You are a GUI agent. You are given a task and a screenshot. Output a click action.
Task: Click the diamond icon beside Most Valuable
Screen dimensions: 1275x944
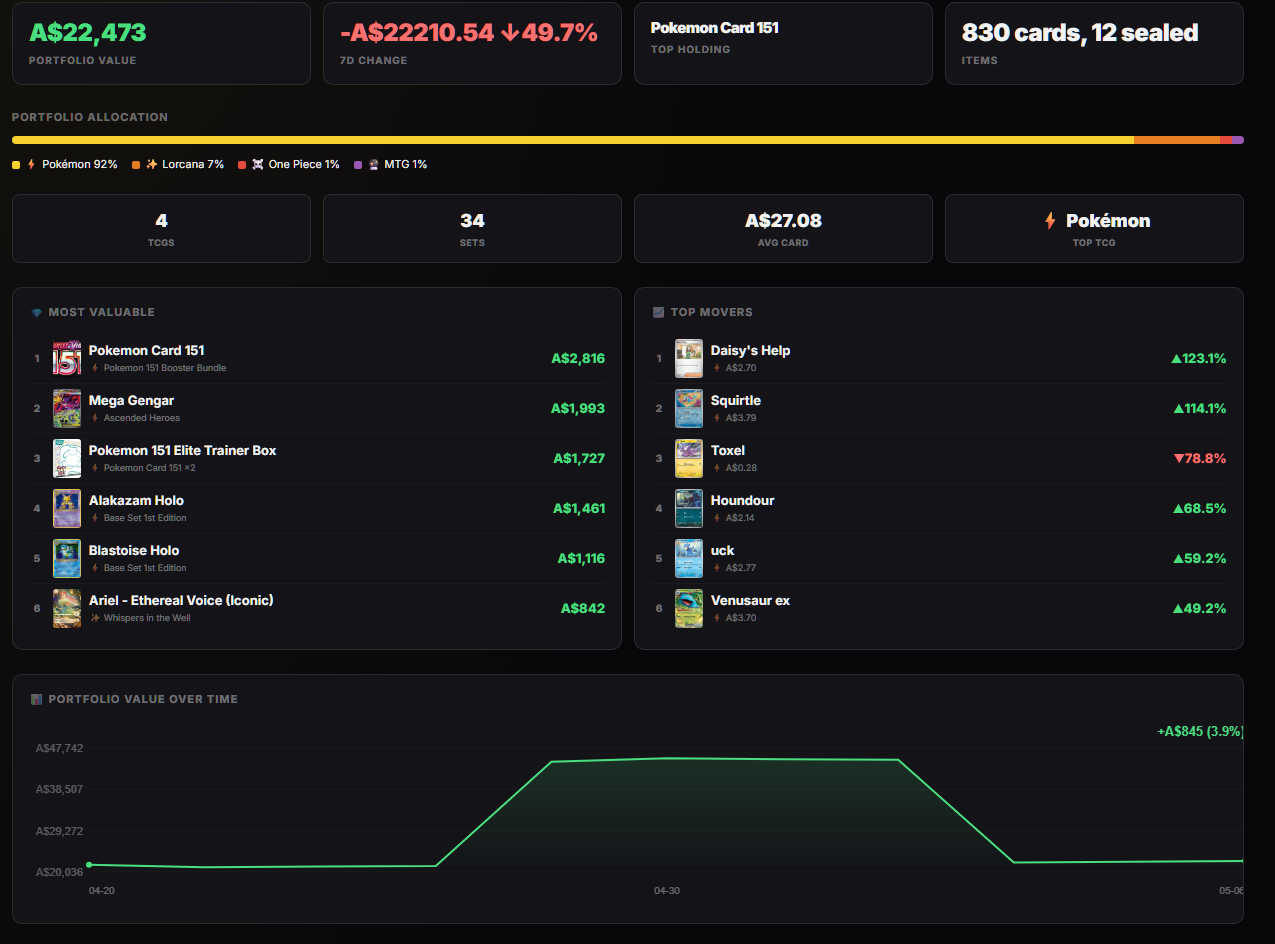pyautogui.click(x=37, y=312)
